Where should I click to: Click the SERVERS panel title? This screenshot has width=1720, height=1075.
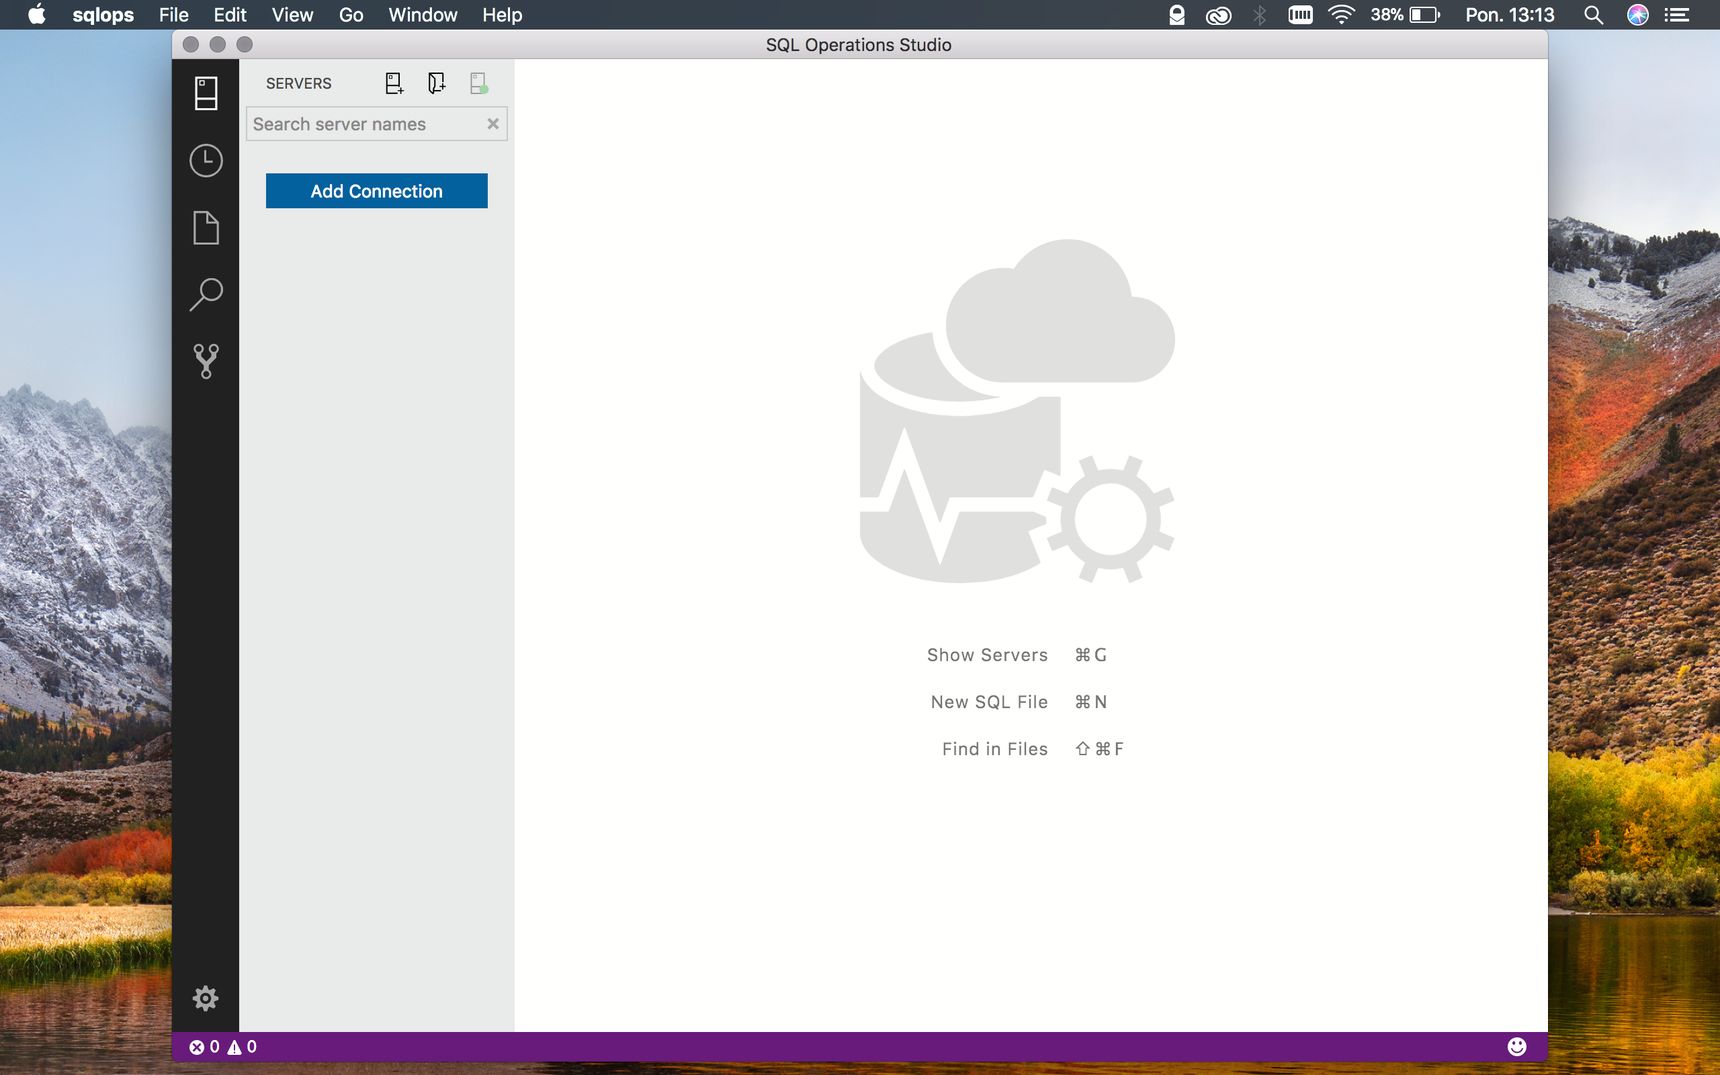[299, 83]
